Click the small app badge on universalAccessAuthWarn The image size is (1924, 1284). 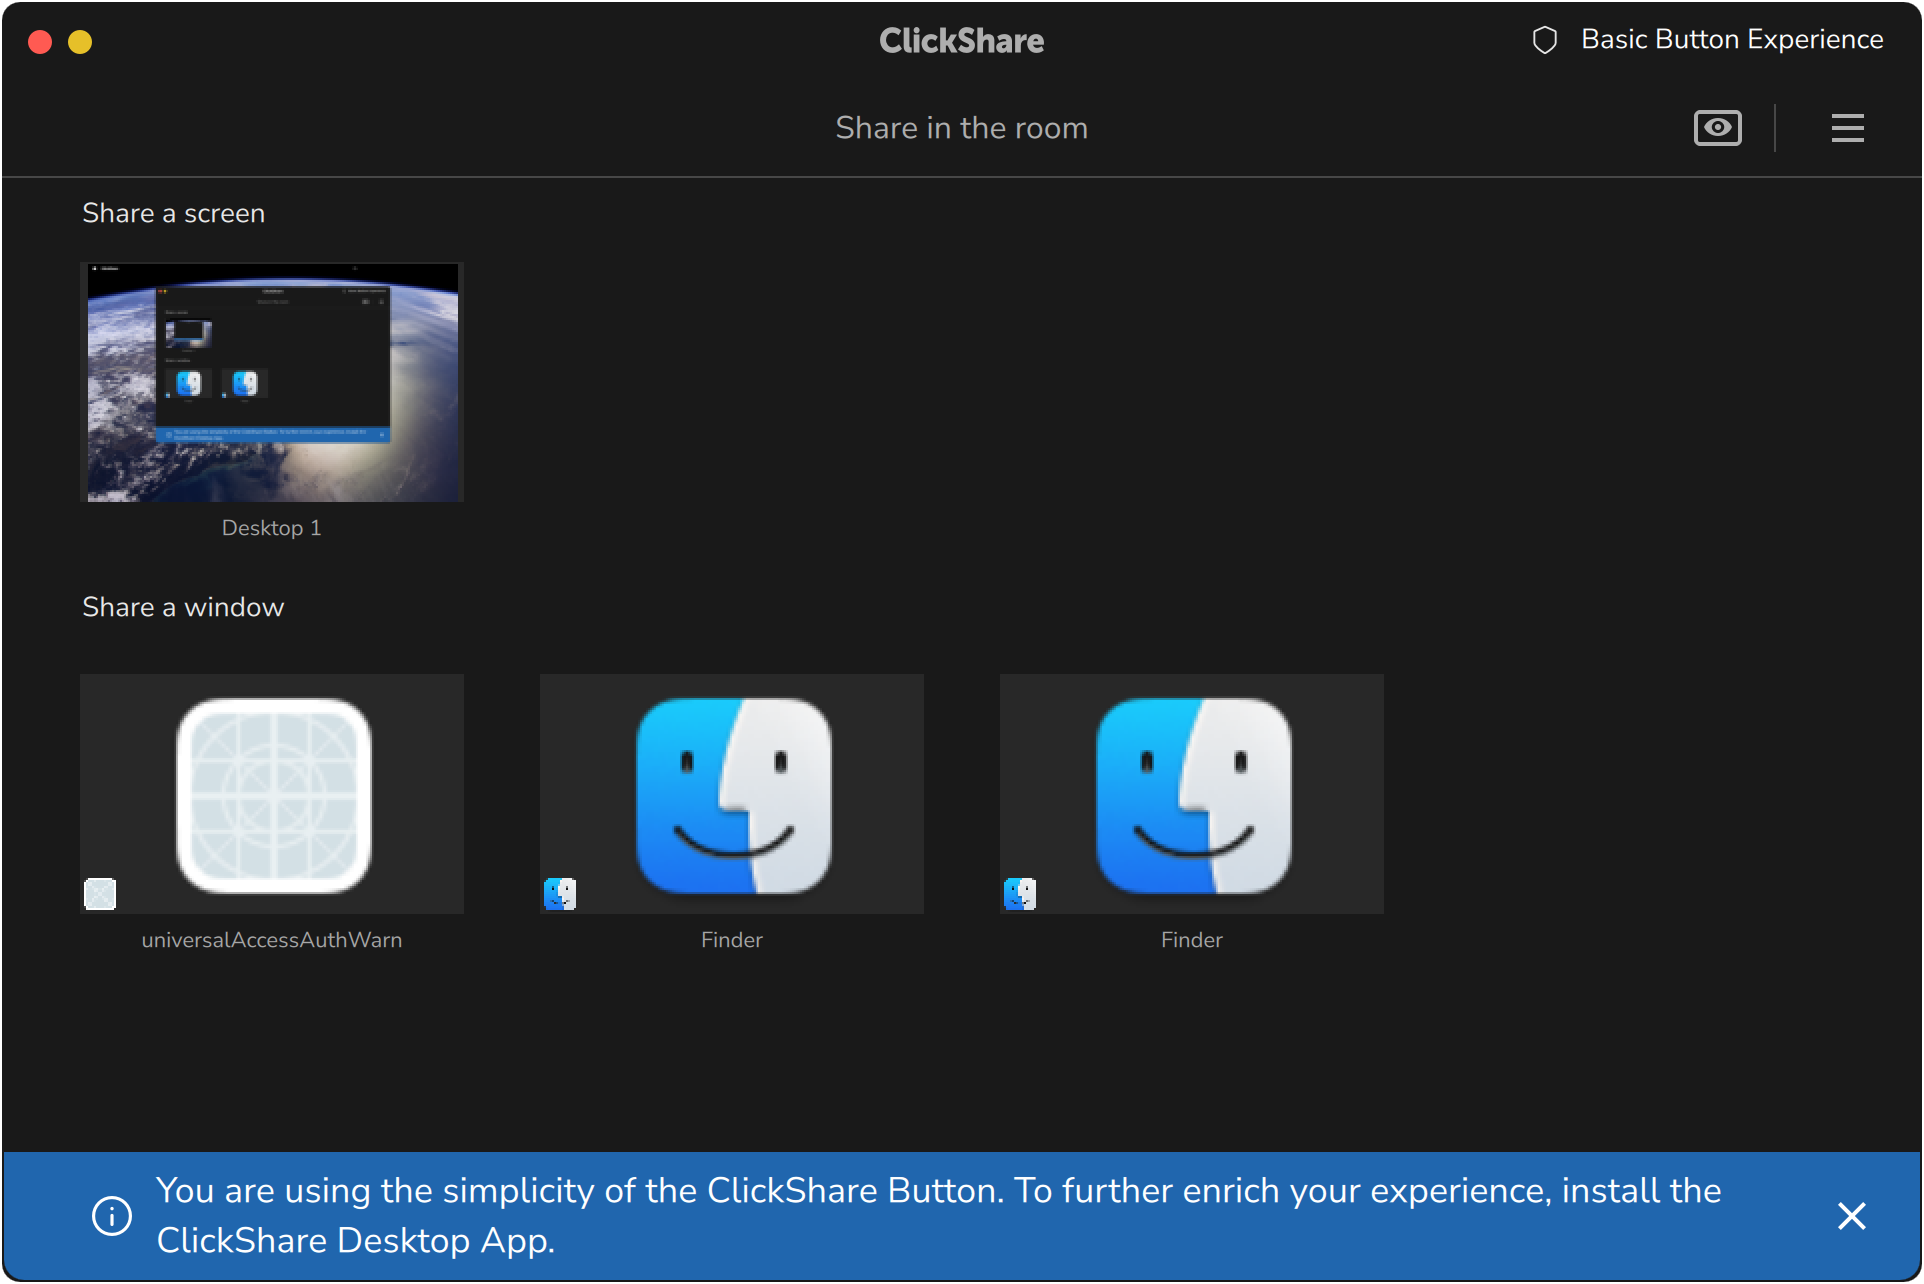[x=100, y=893]
